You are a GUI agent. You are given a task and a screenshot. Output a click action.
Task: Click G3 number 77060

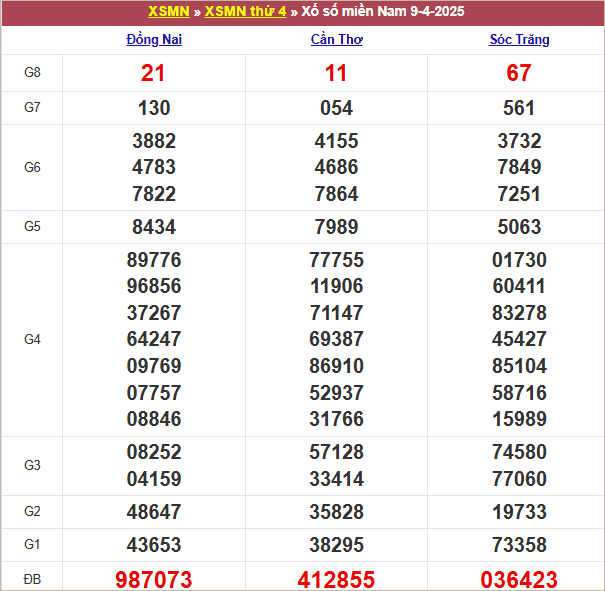coord(519,479)
